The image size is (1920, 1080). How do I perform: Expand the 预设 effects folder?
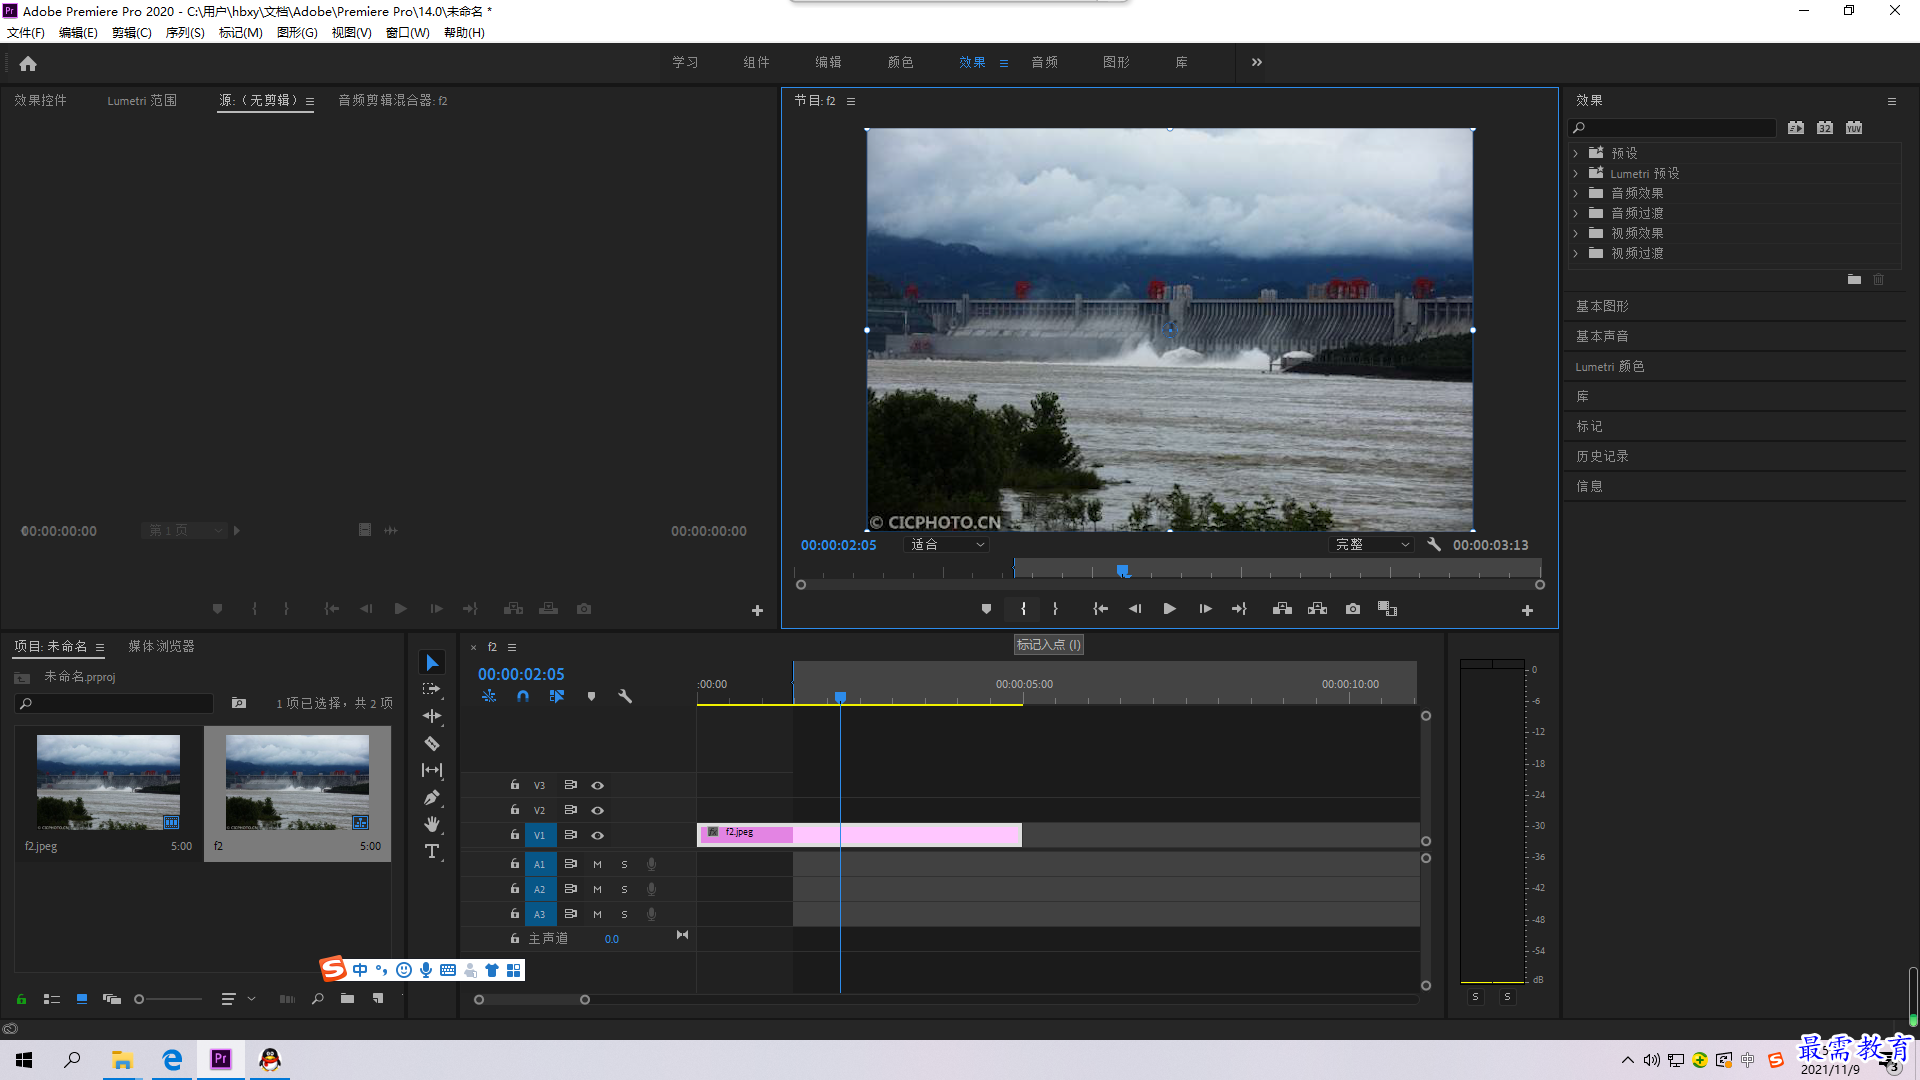tap(1576, 153)
